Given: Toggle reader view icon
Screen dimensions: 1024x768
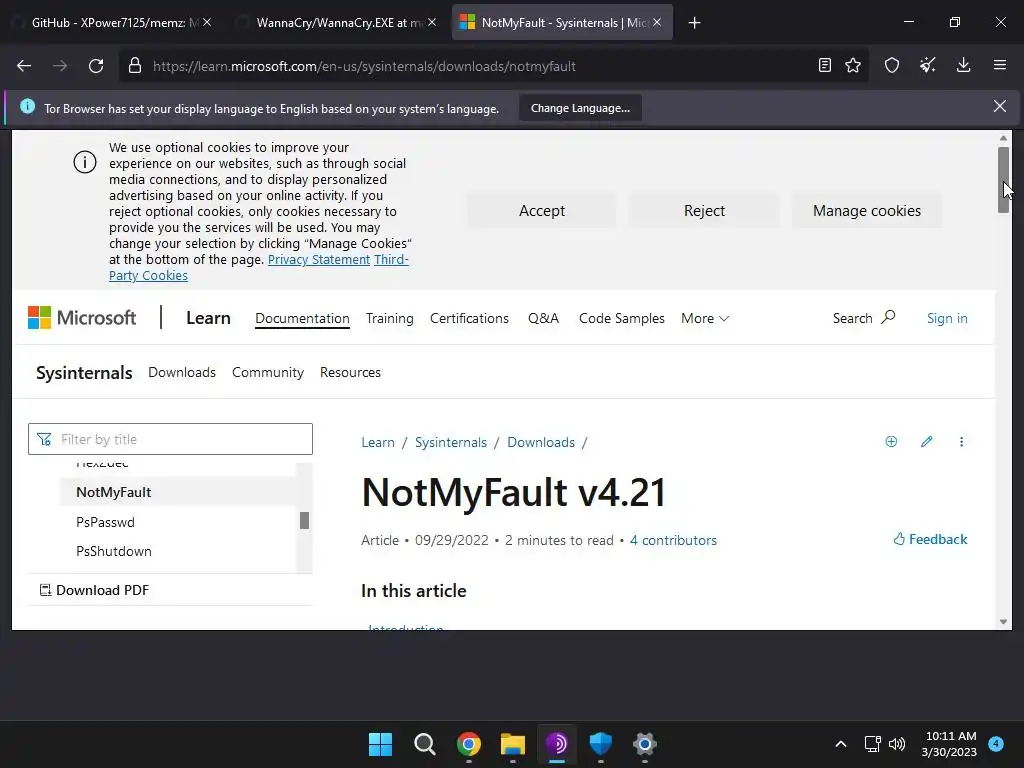Looking at the screenshot, I should point(825,65).
